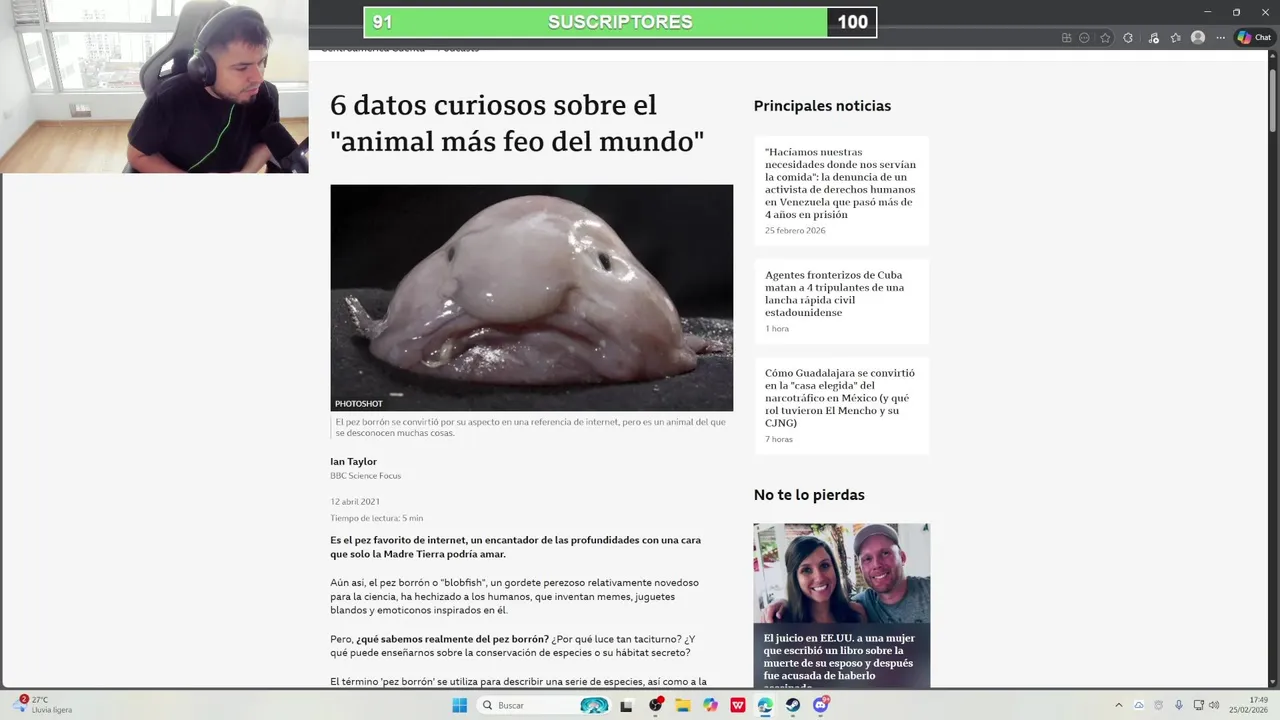Add this page to favorites star
This screenshot has height=720, width=1280.
[x=1105, y=38]
